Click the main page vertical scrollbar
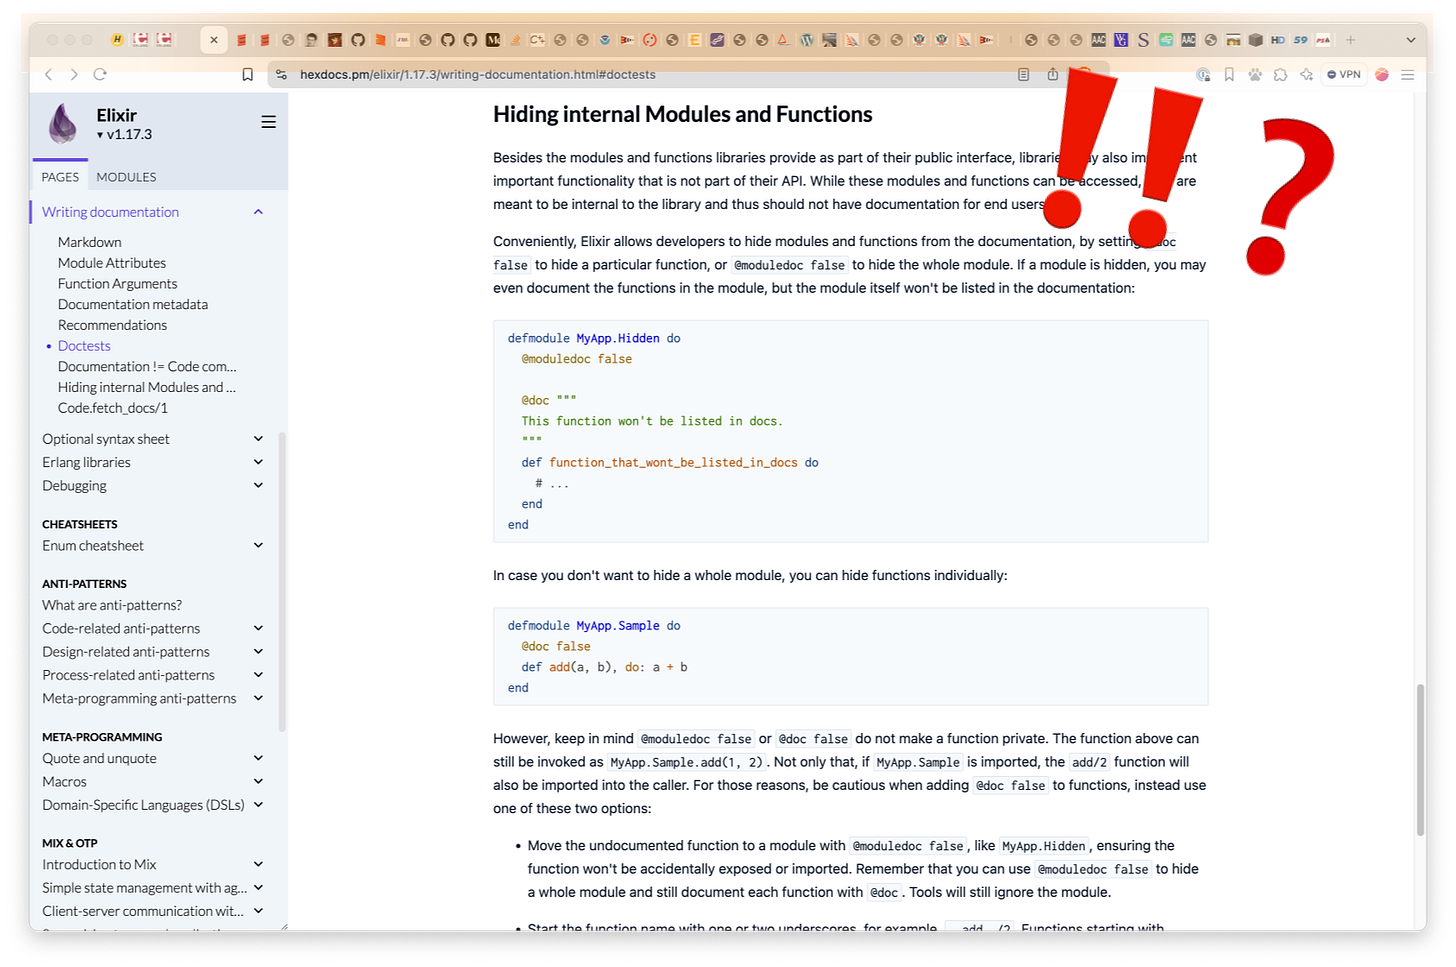Image resolution: width=1456 pixels, height=967 pixels. tap(1420, 760)
